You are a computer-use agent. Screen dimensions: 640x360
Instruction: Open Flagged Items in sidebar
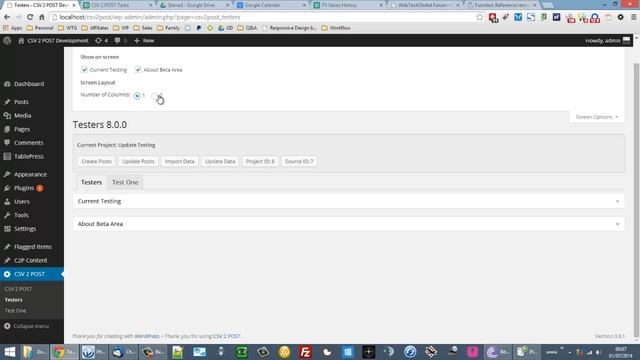[32, 247]
